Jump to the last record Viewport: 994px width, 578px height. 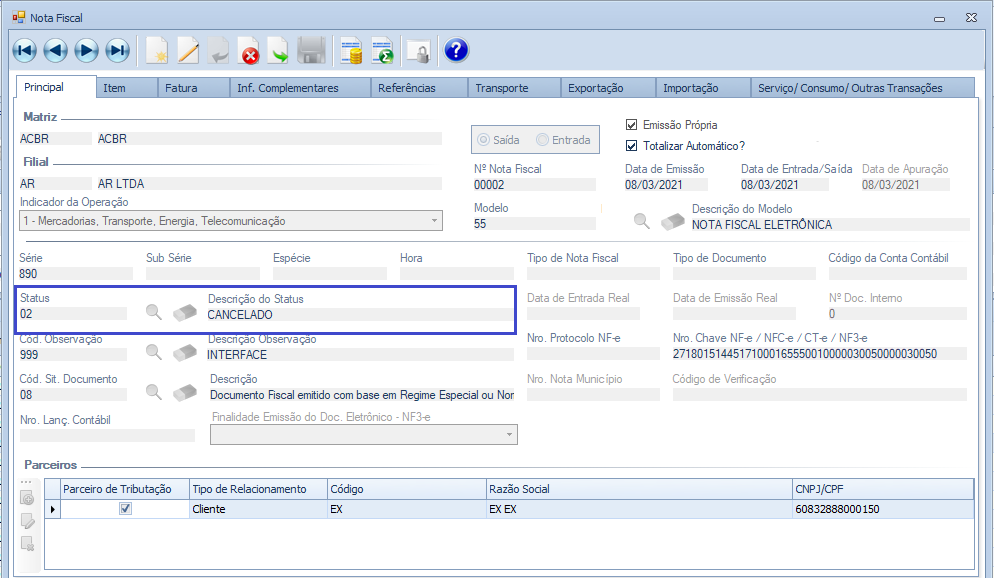pos(118,51)
